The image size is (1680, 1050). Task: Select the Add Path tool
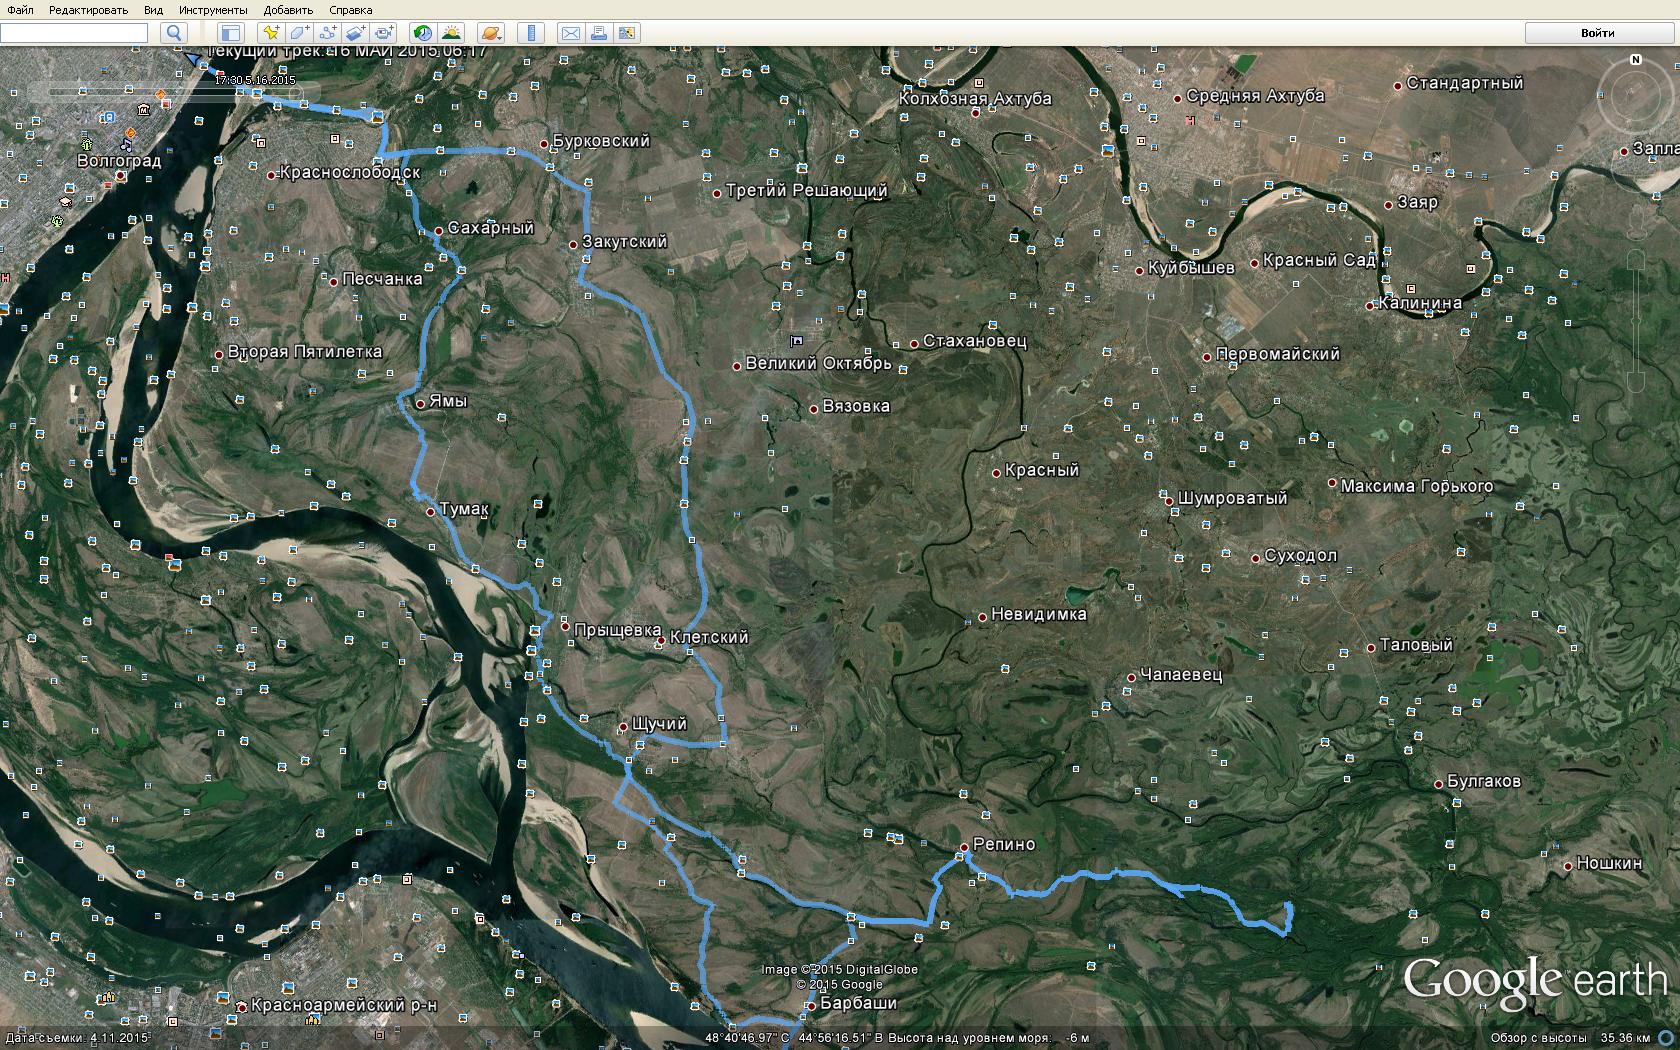[329, 33]
